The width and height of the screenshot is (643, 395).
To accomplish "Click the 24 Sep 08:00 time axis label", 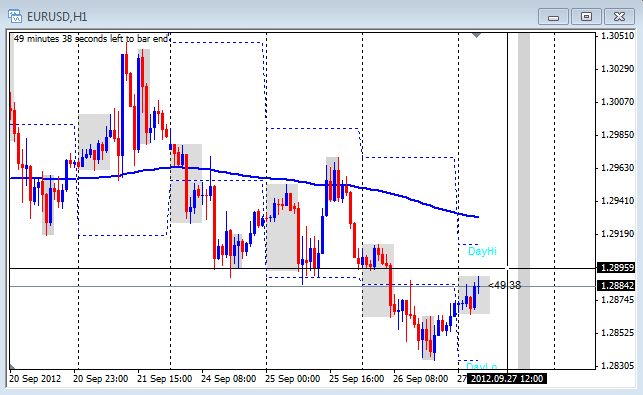I will click(x=228, y=378).
